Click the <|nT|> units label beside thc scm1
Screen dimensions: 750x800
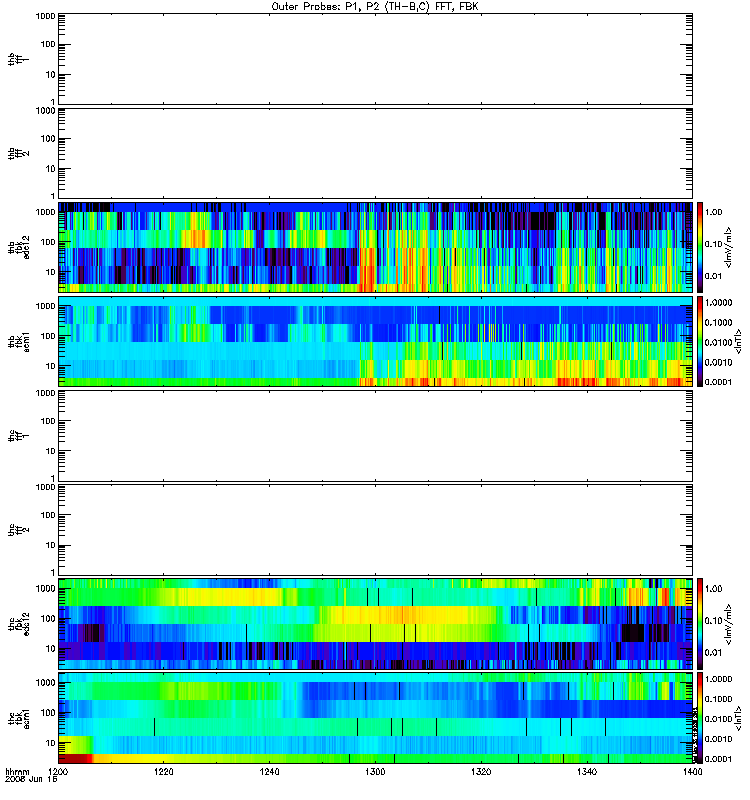pos(738,718)
